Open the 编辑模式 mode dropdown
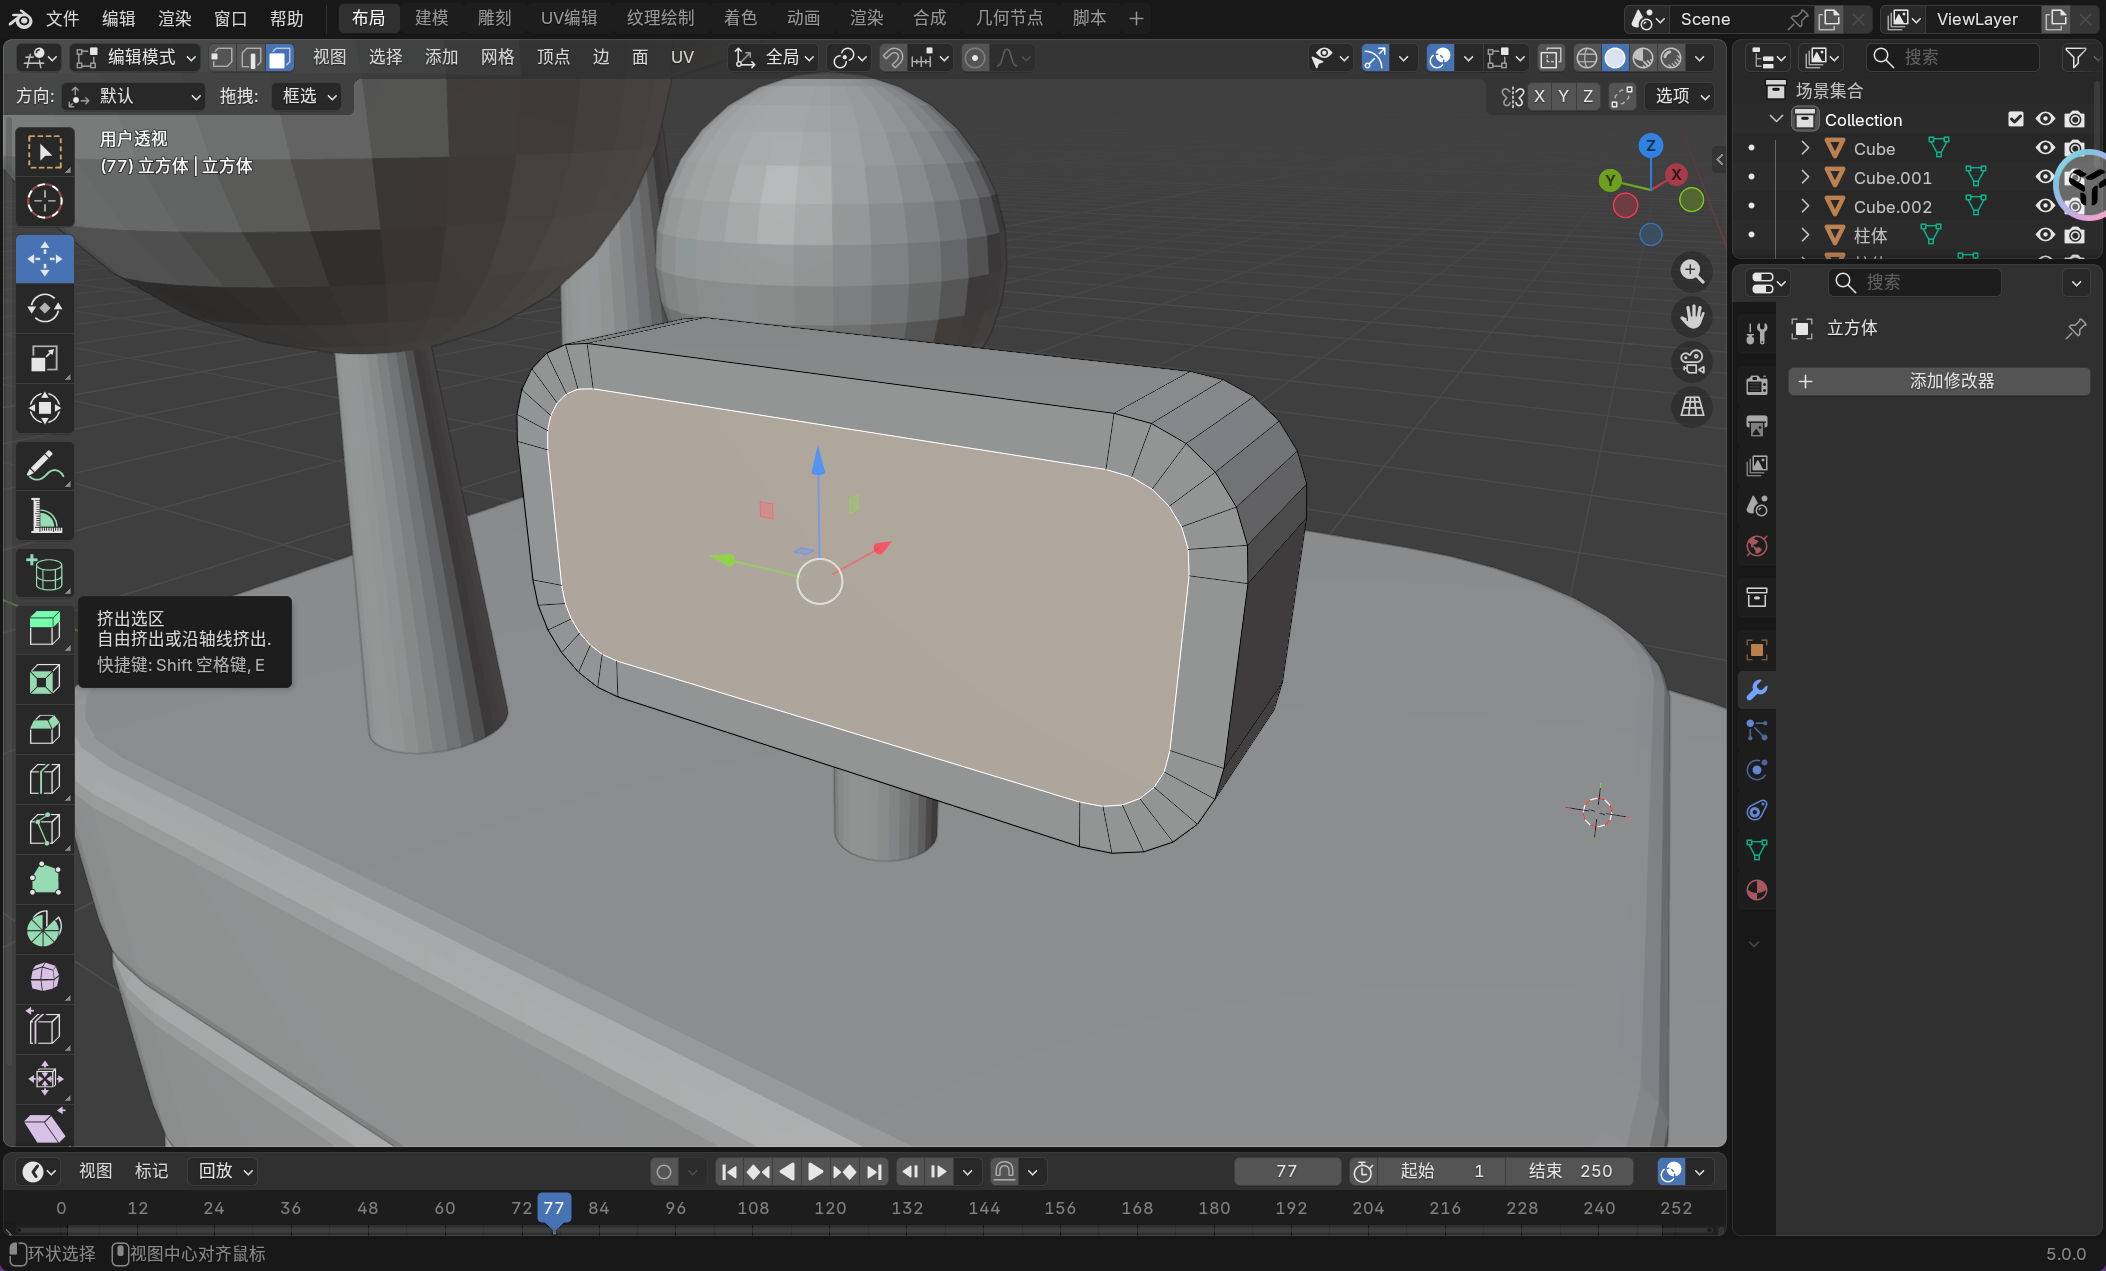 pos(137,57)
